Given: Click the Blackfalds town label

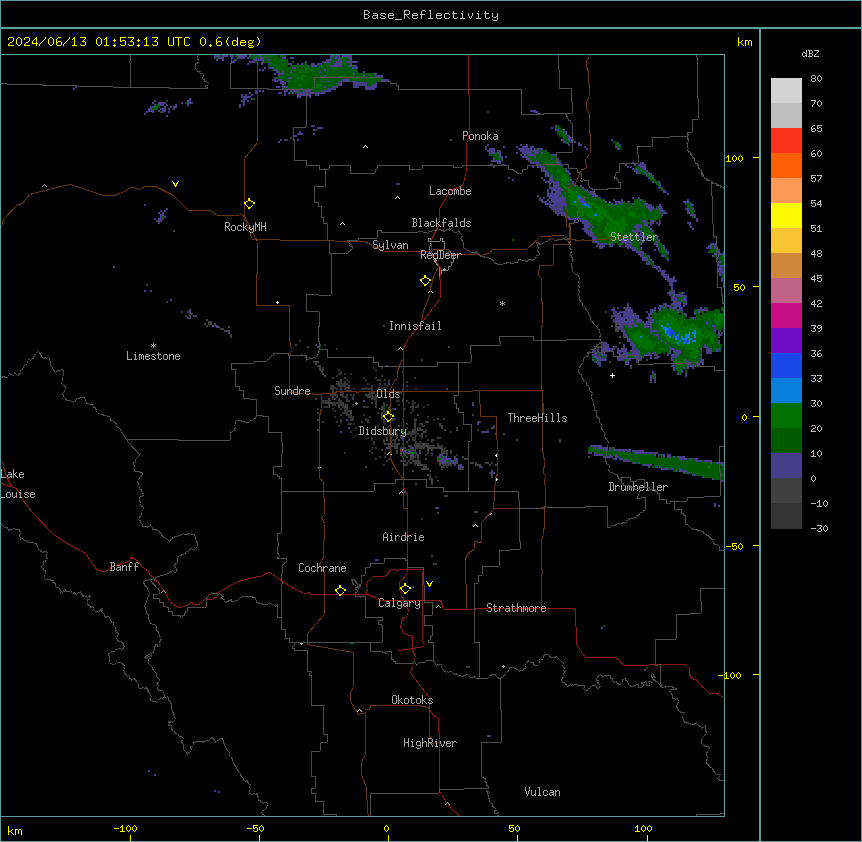Looking at the screenshot, I should (x=441, y=223).
